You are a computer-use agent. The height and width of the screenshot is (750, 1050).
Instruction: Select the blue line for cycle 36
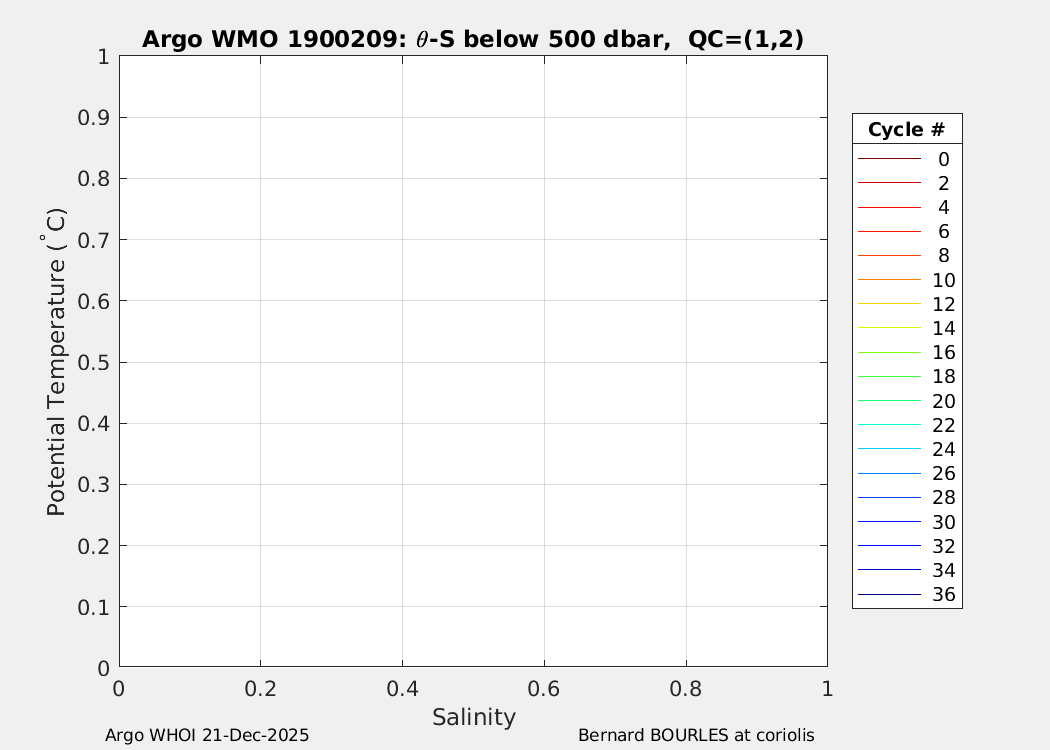point(888,595)
